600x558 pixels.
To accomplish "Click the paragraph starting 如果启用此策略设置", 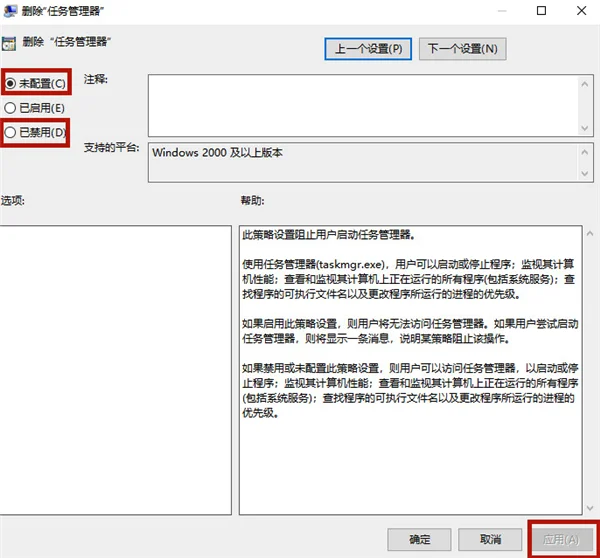I will pos(410,331).
